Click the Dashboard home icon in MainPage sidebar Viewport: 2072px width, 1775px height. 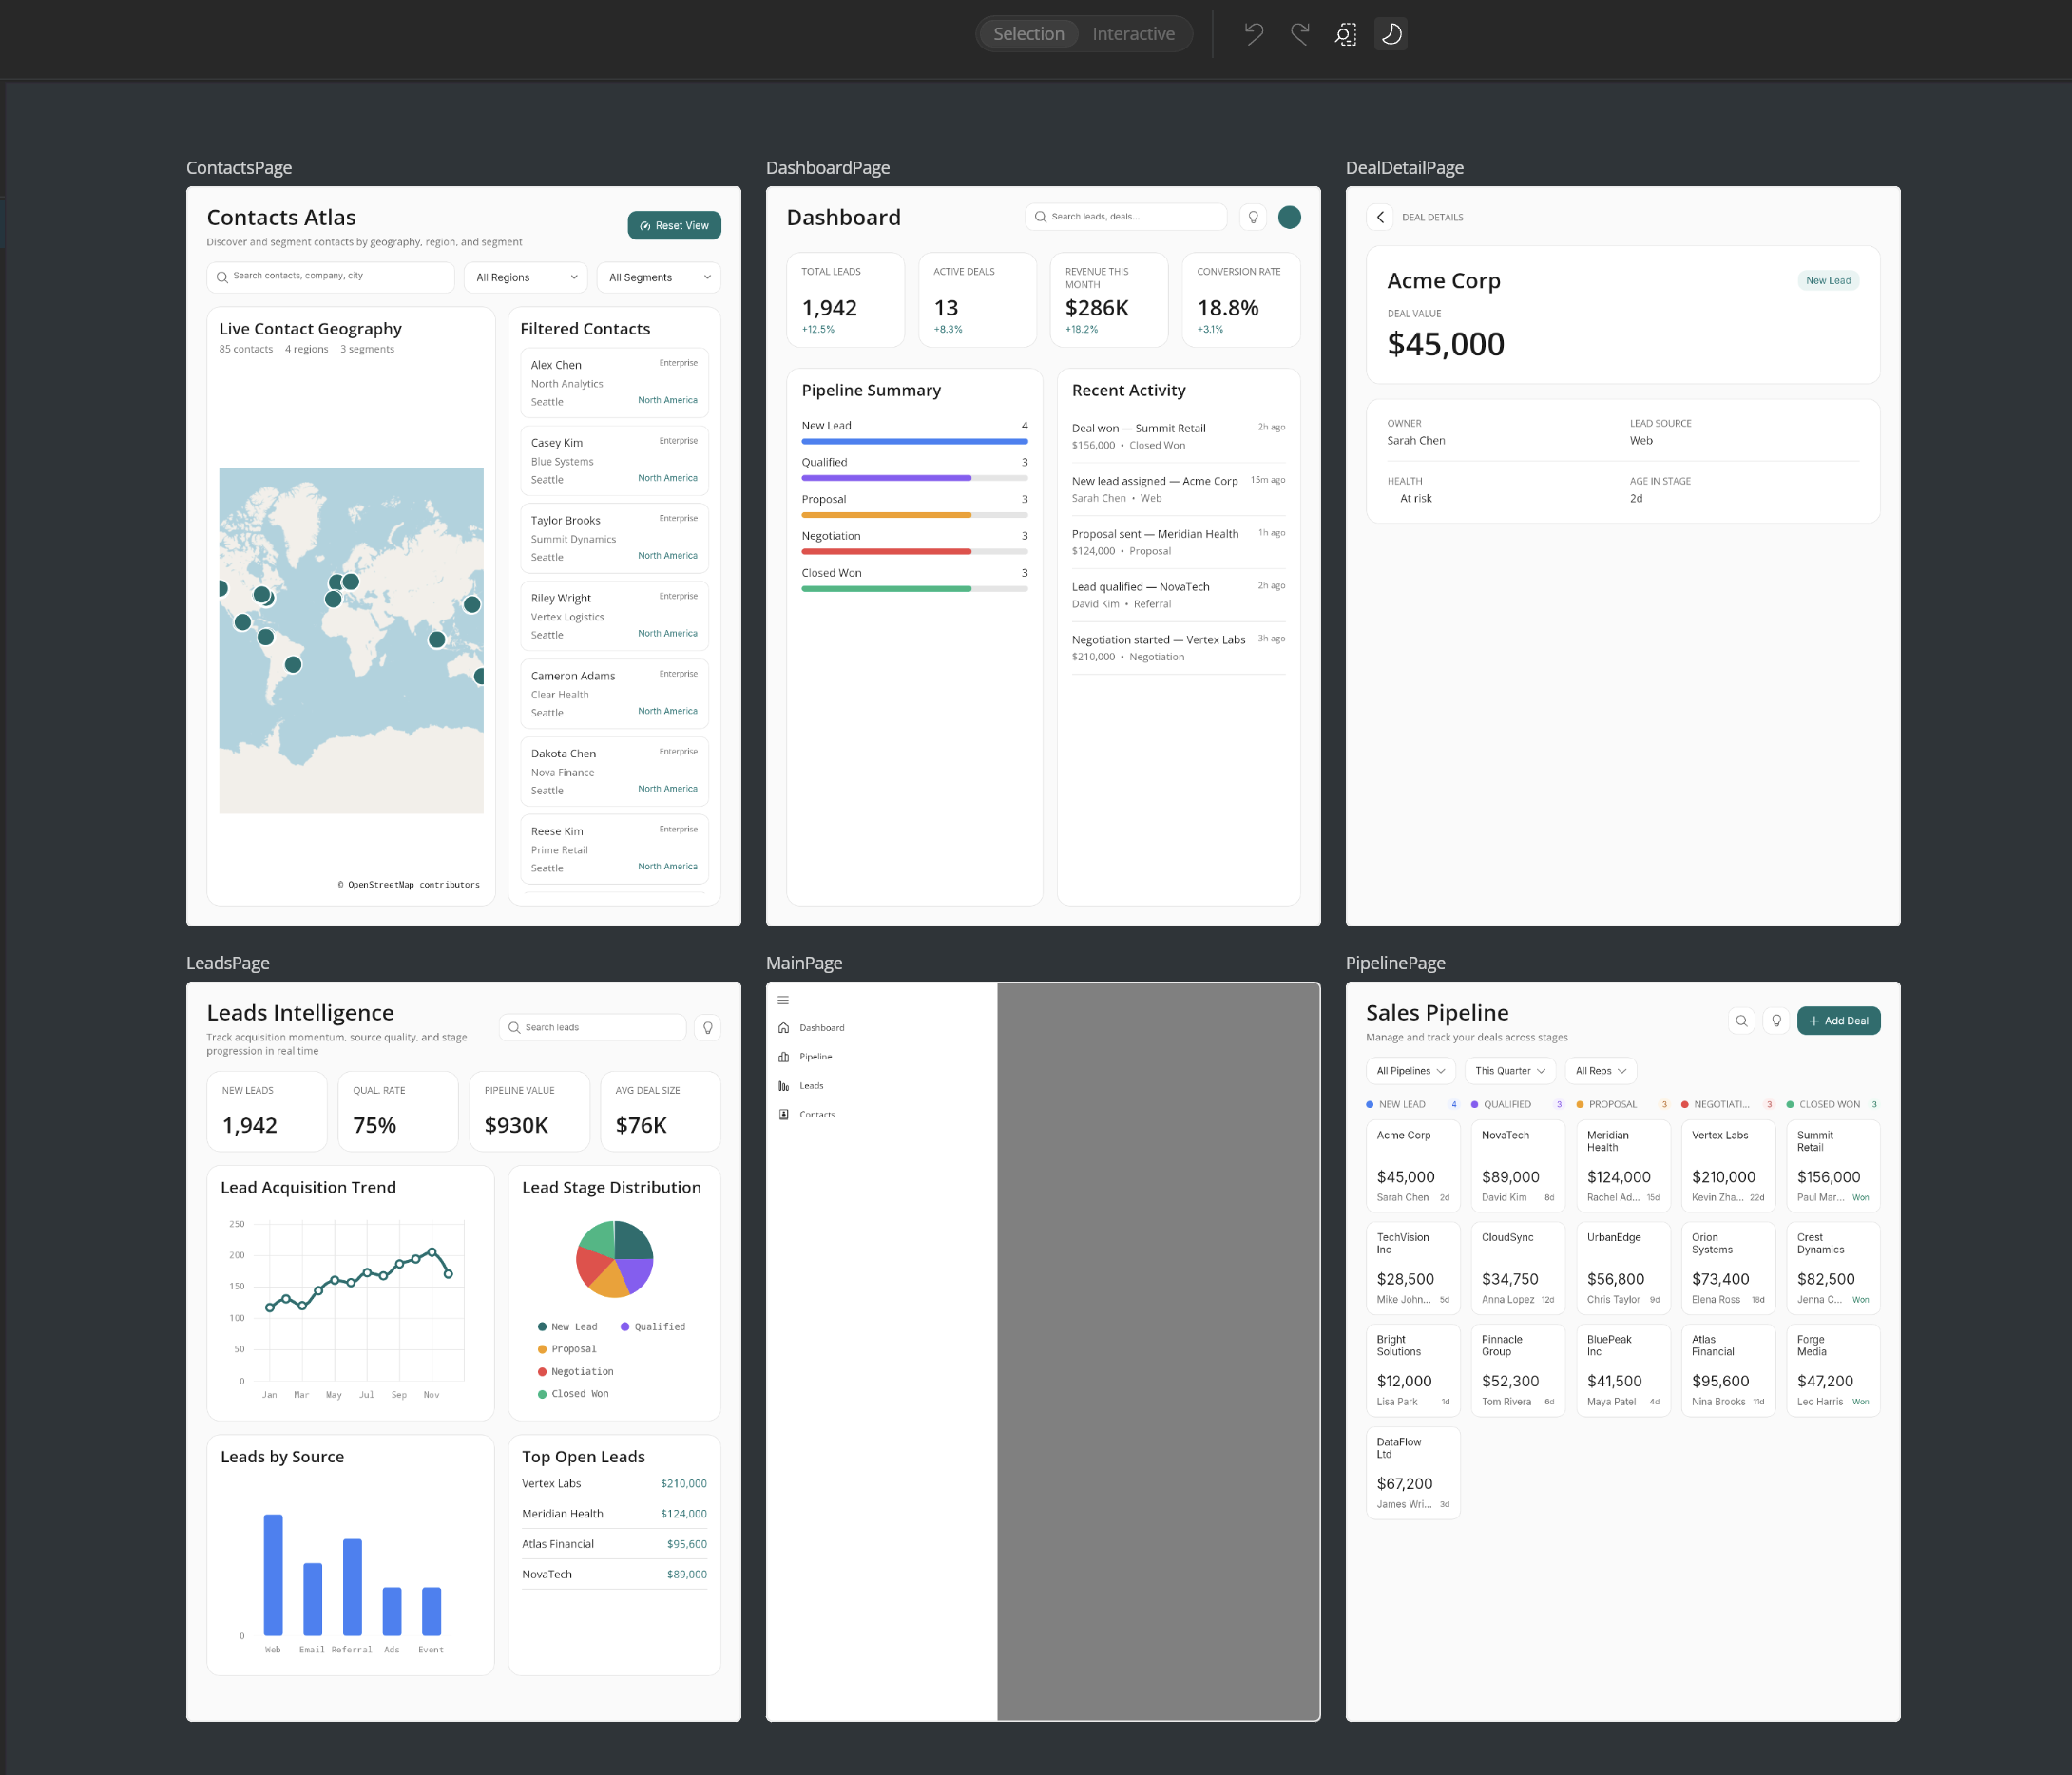pos(783,1028)
